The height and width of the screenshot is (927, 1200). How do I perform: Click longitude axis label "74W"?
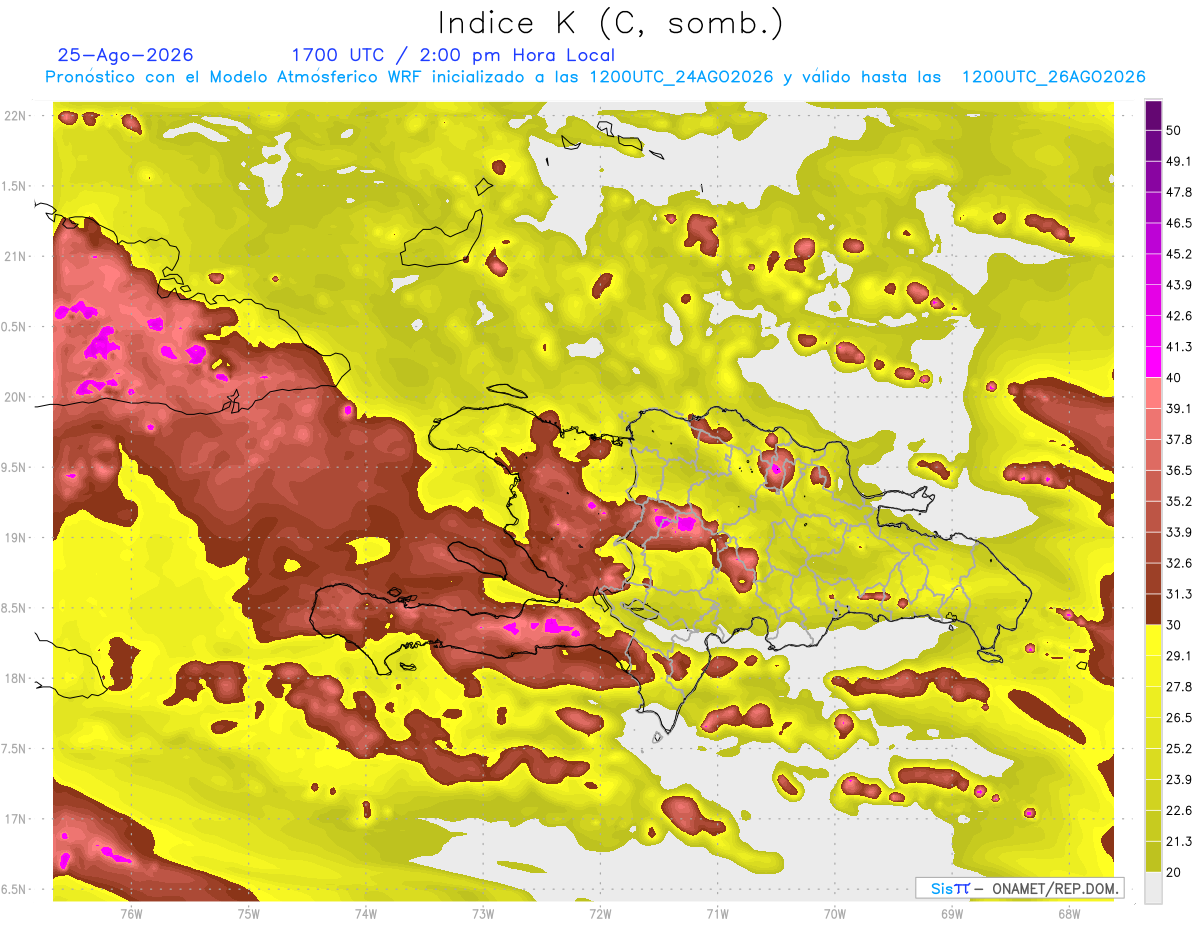pos(366,914)
